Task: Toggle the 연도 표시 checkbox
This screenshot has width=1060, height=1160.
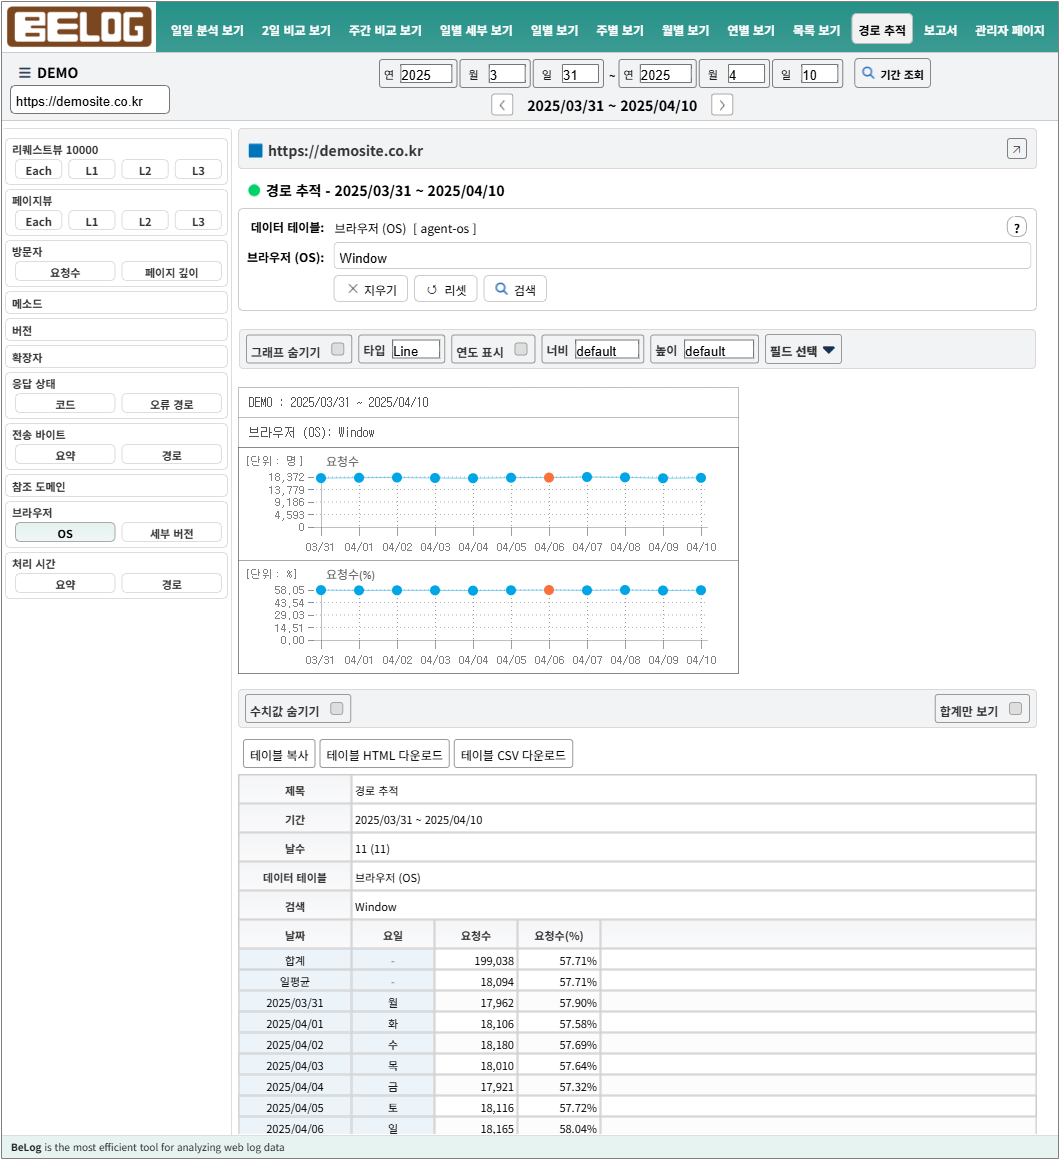Action: tap(521, 349)
